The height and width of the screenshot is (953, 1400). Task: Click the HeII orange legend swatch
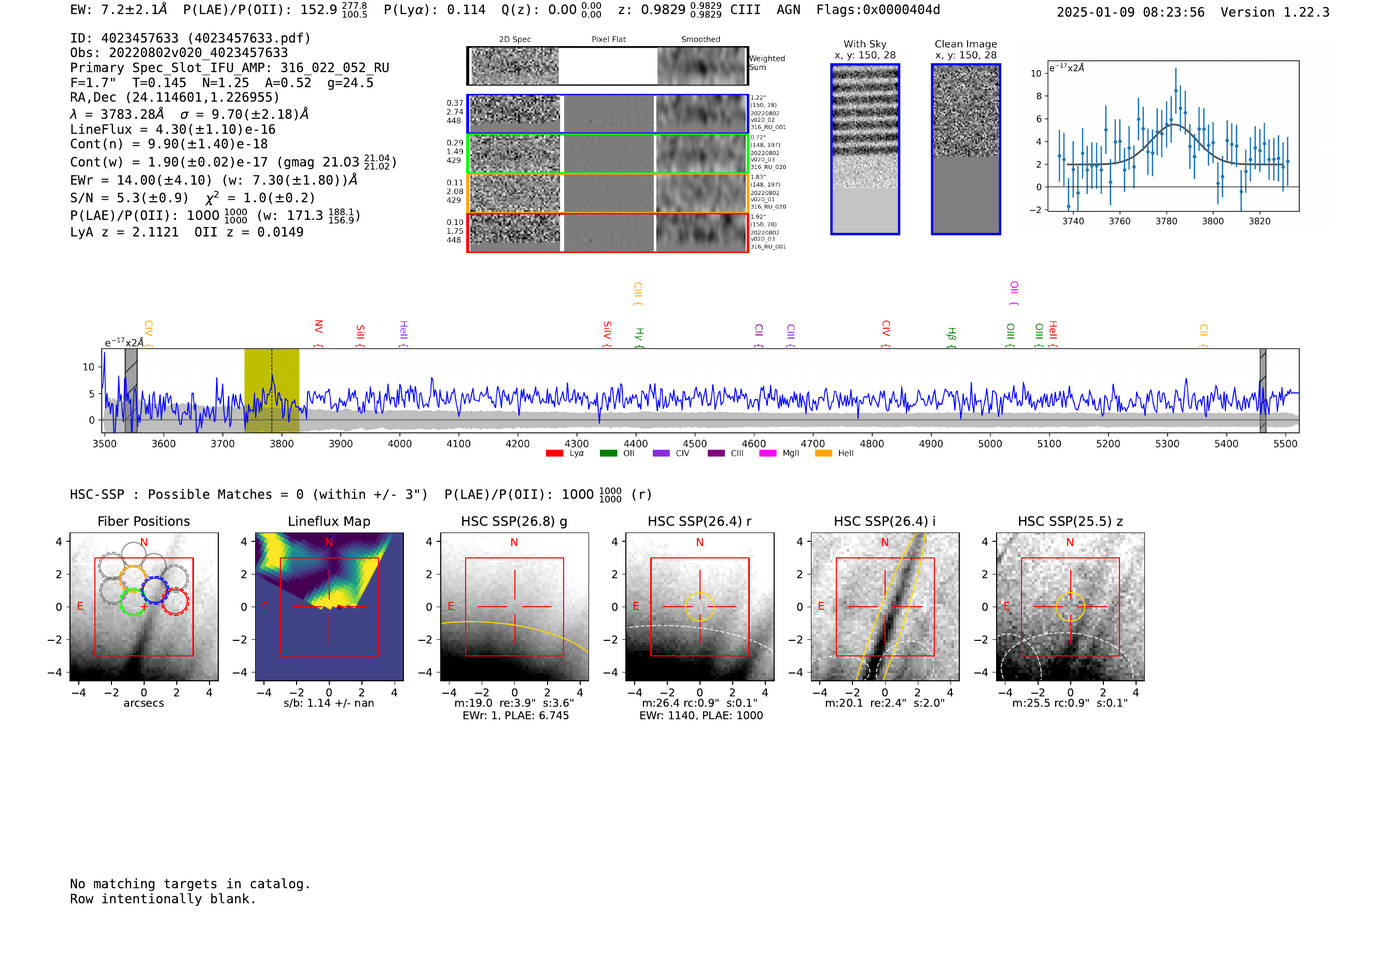click(824, 454)
